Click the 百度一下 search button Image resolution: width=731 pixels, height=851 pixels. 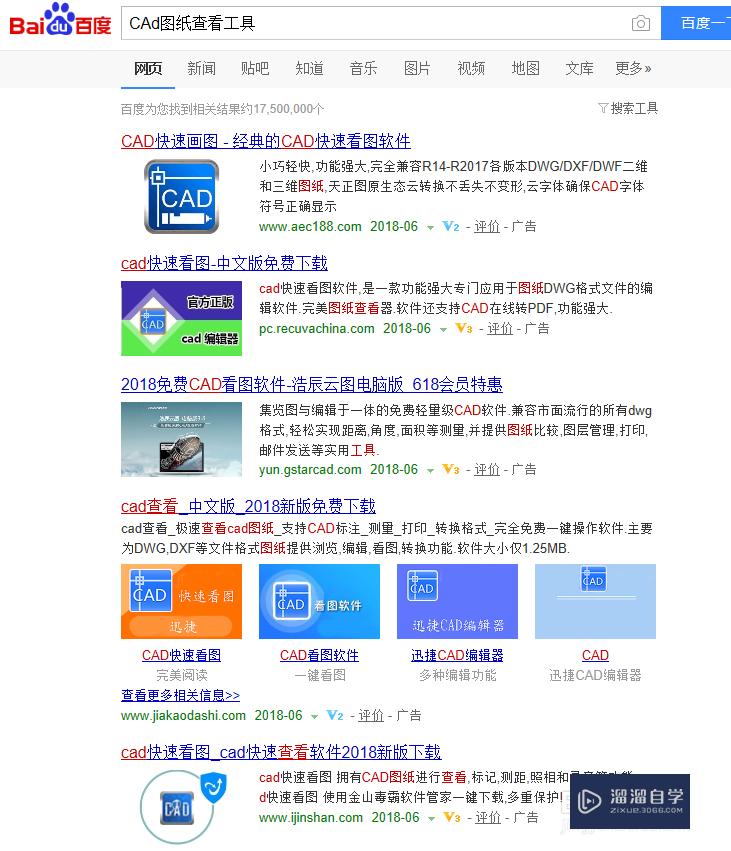[696, 23]
